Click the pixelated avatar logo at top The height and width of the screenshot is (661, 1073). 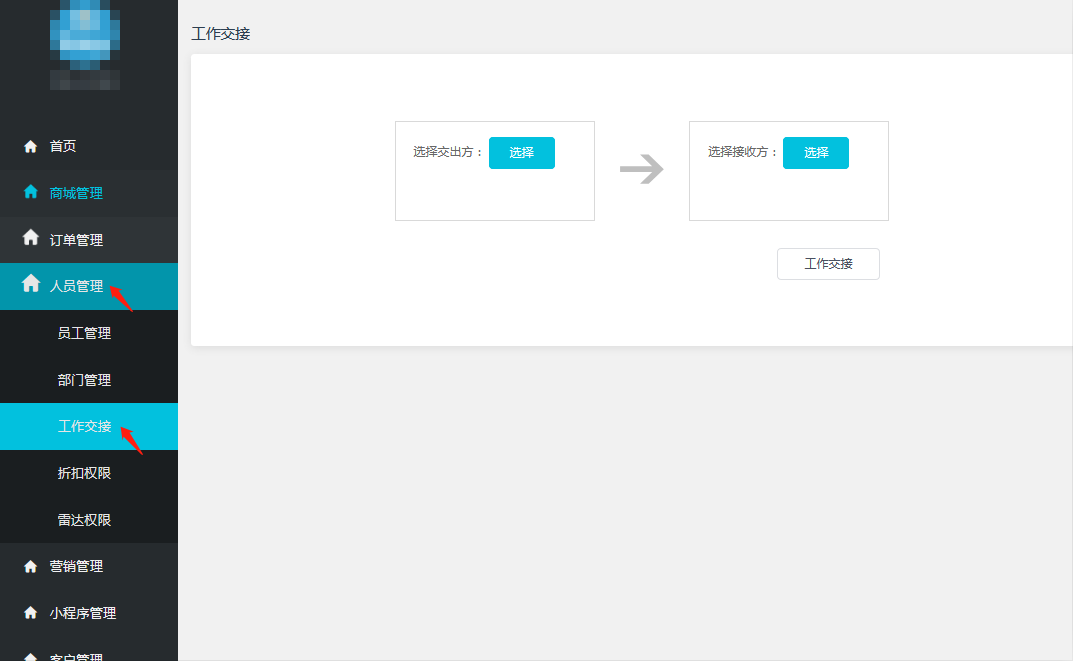(85, 45)
